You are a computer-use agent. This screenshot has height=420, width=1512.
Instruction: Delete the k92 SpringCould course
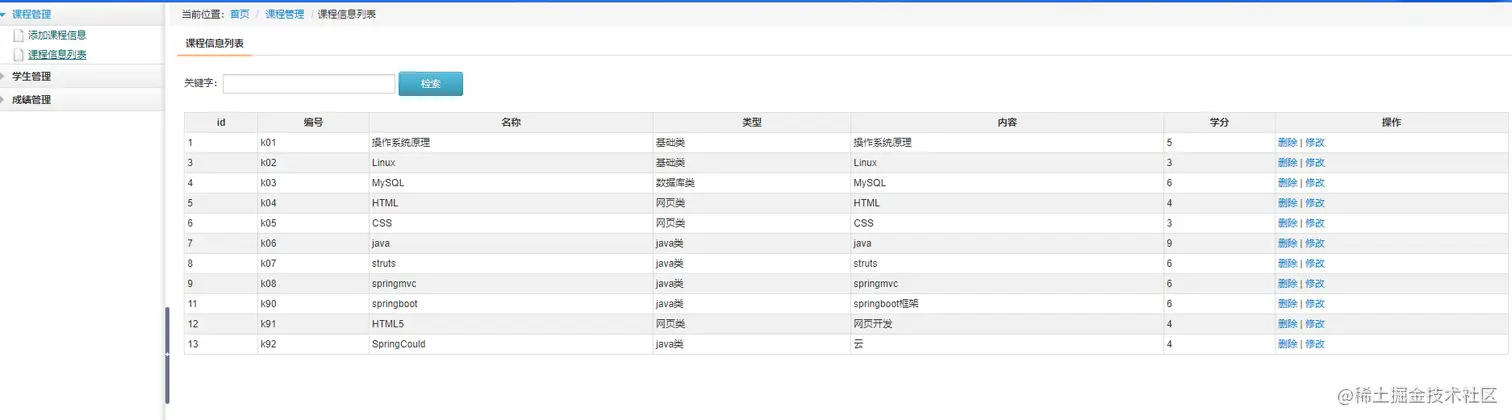pyautogui.click(x=1287, y=344)
